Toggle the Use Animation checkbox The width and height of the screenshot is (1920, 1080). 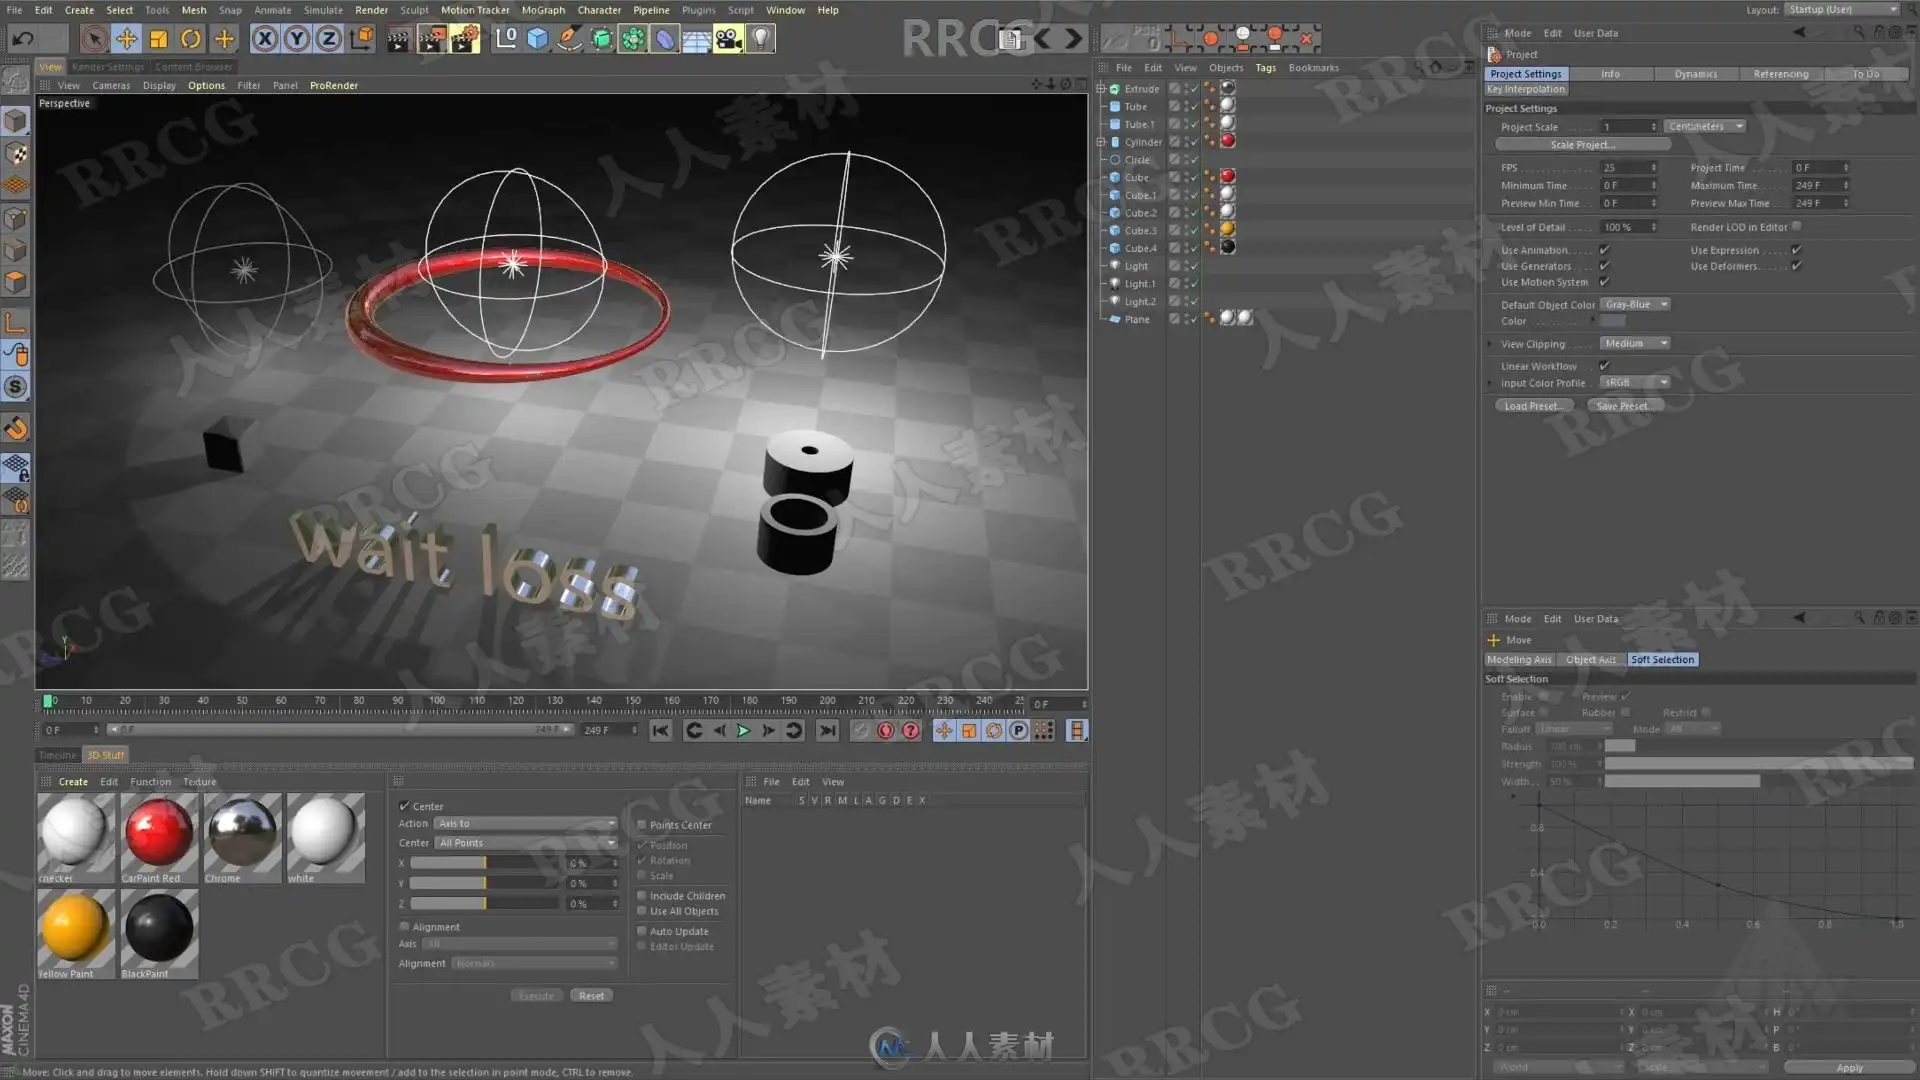pyautogui.click(x=1604, y=250)
